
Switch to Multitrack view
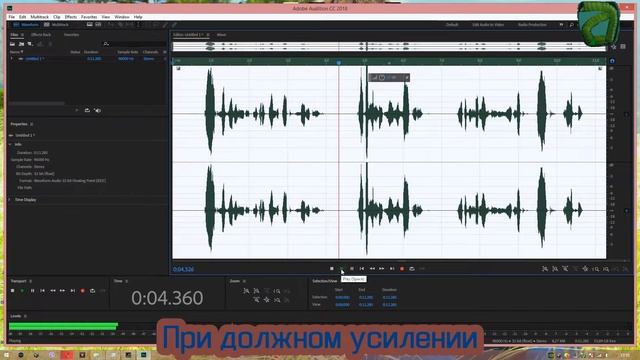click(56, 25)
